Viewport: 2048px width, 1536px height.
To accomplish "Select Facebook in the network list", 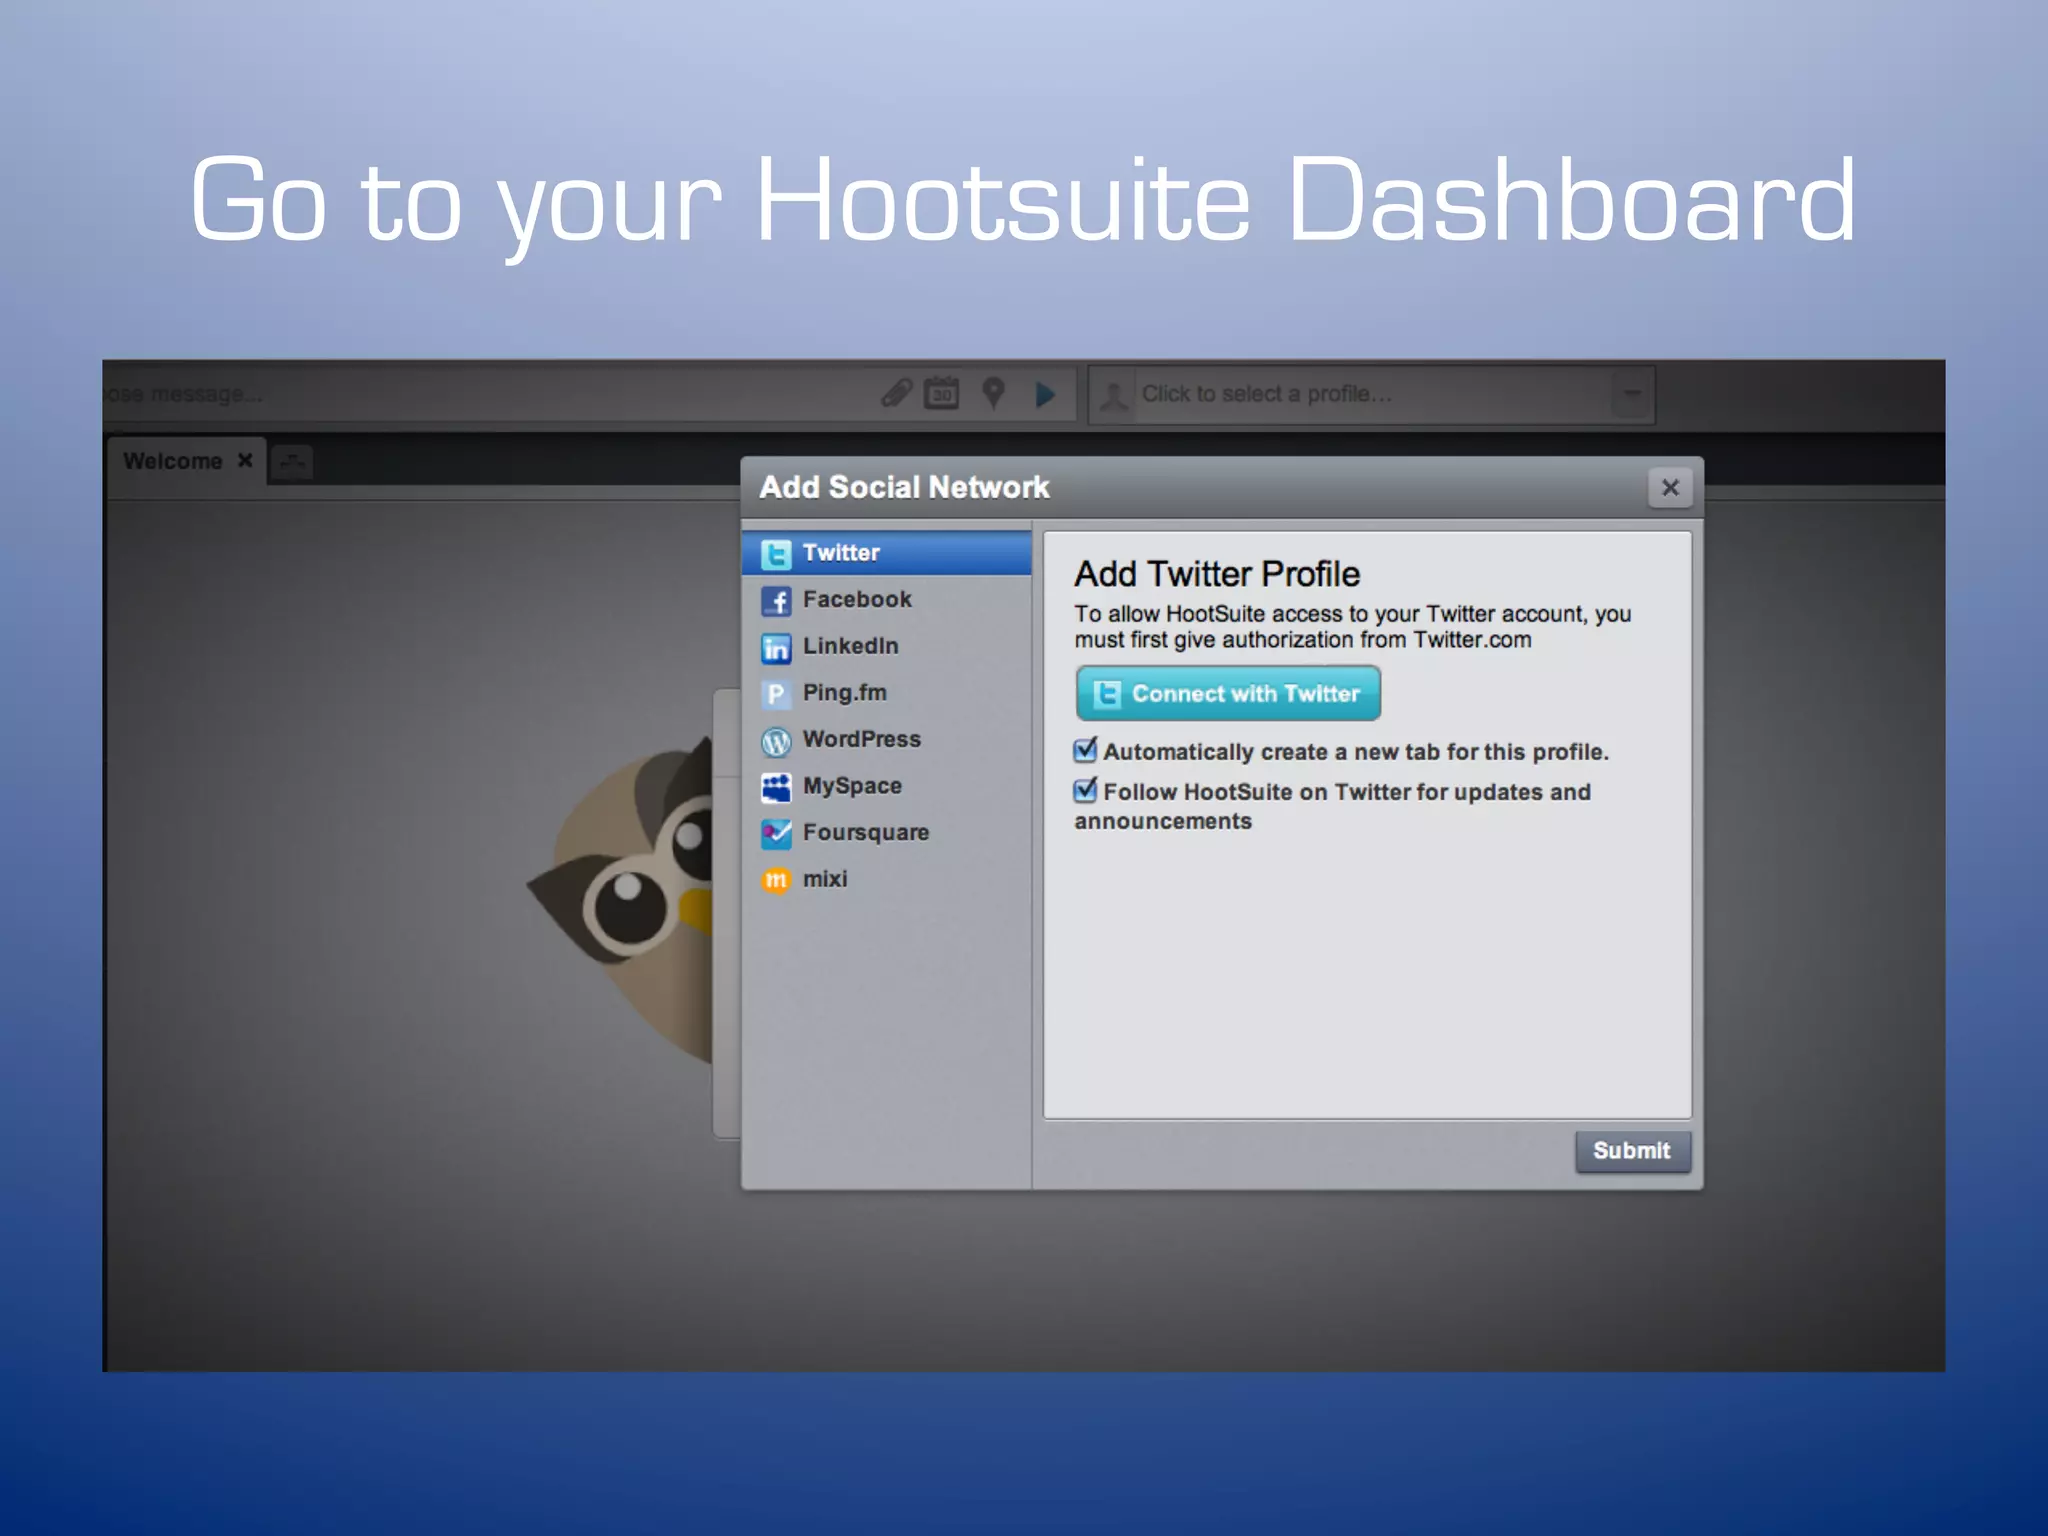I will click(x=887, y=600).
